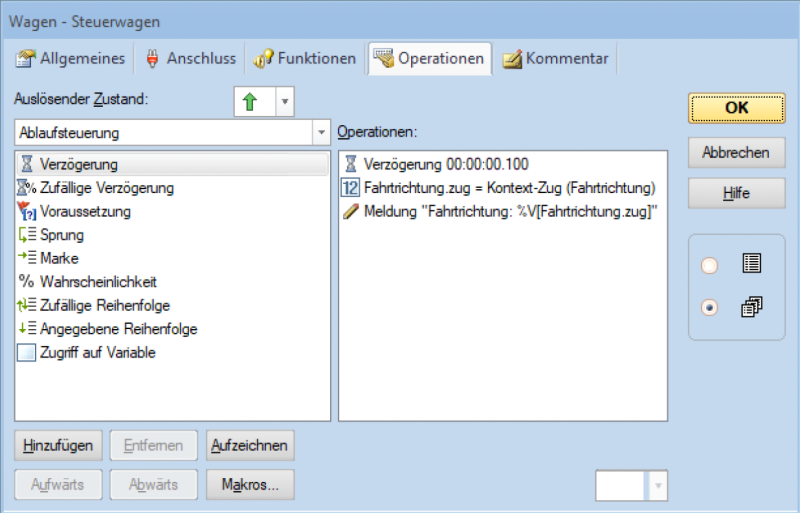Screen dimensions: 800x513
Task: Select Zugriff auf Variable entry
Action: pos(97,352)
